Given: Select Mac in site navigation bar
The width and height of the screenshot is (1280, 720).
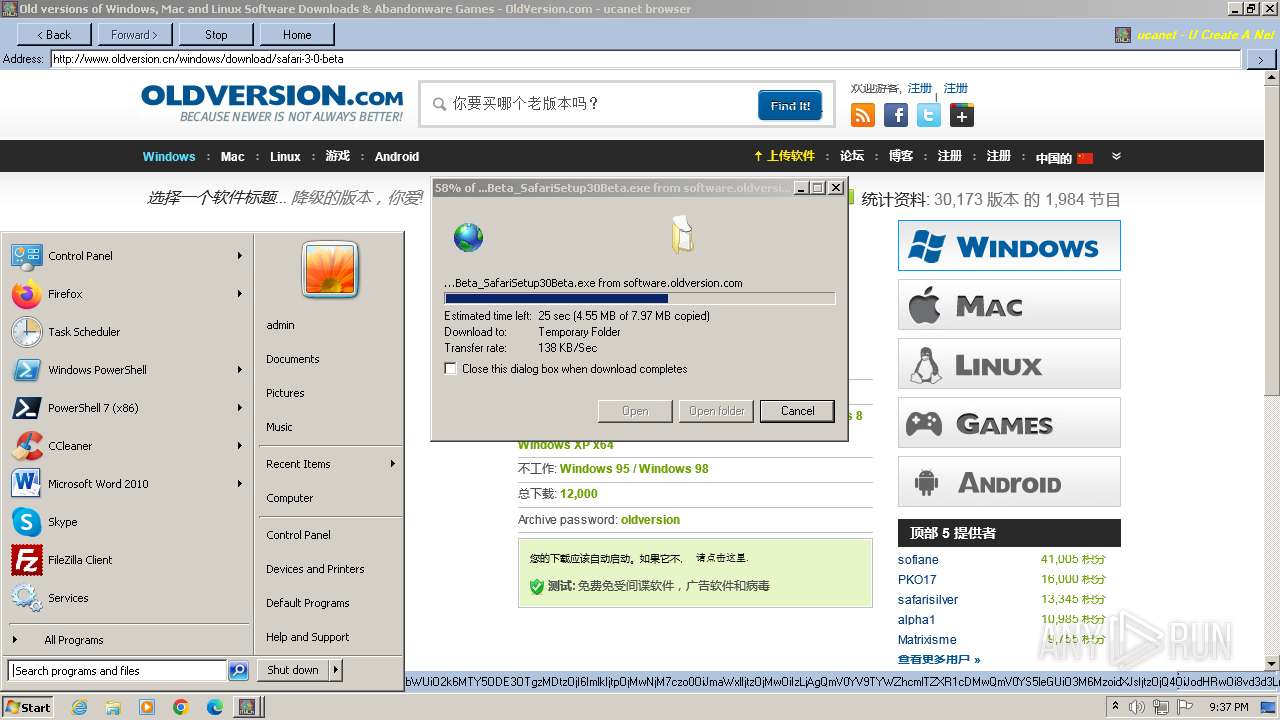Looking at the screenshot, I should point(233,157).
